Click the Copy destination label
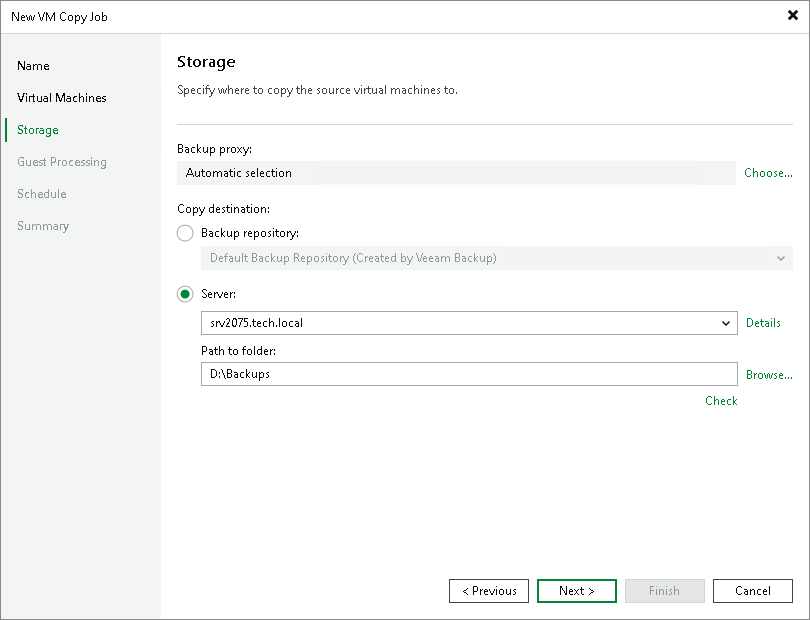Viewport: 810px width, 620px height. [223, 209]
